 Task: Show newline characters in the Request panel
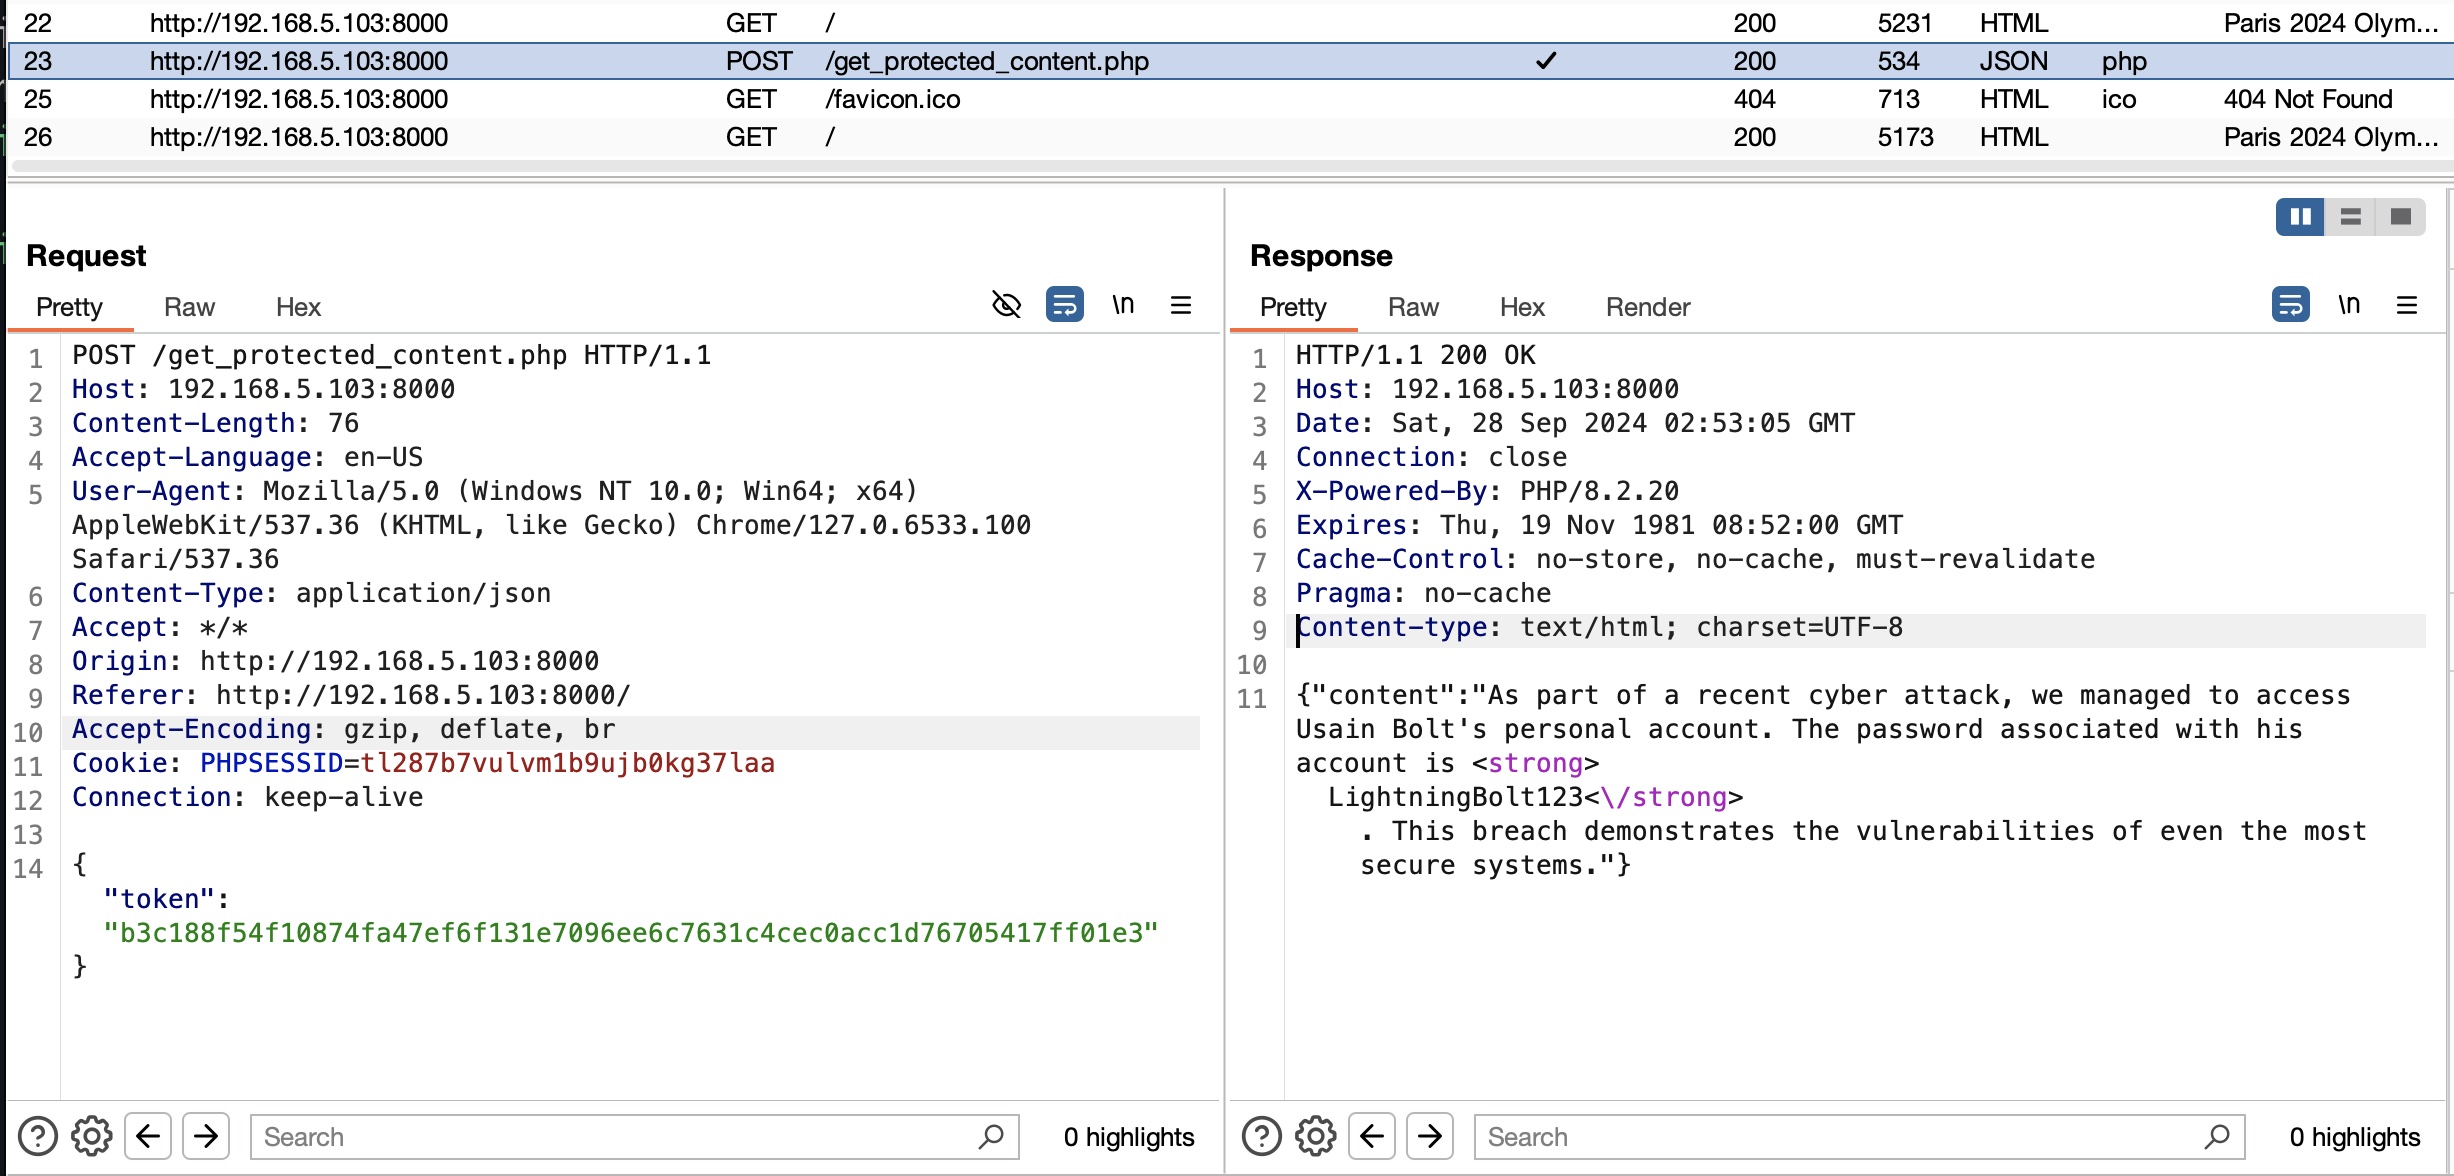click(x=1123, y=305)
